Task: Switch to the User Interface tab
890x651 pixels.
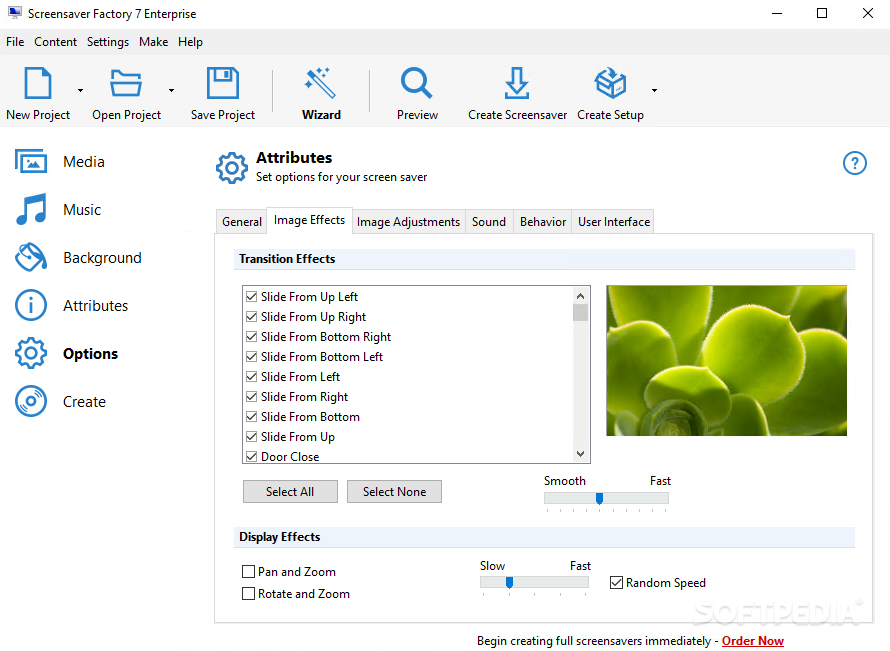Action: click(614, 222)
